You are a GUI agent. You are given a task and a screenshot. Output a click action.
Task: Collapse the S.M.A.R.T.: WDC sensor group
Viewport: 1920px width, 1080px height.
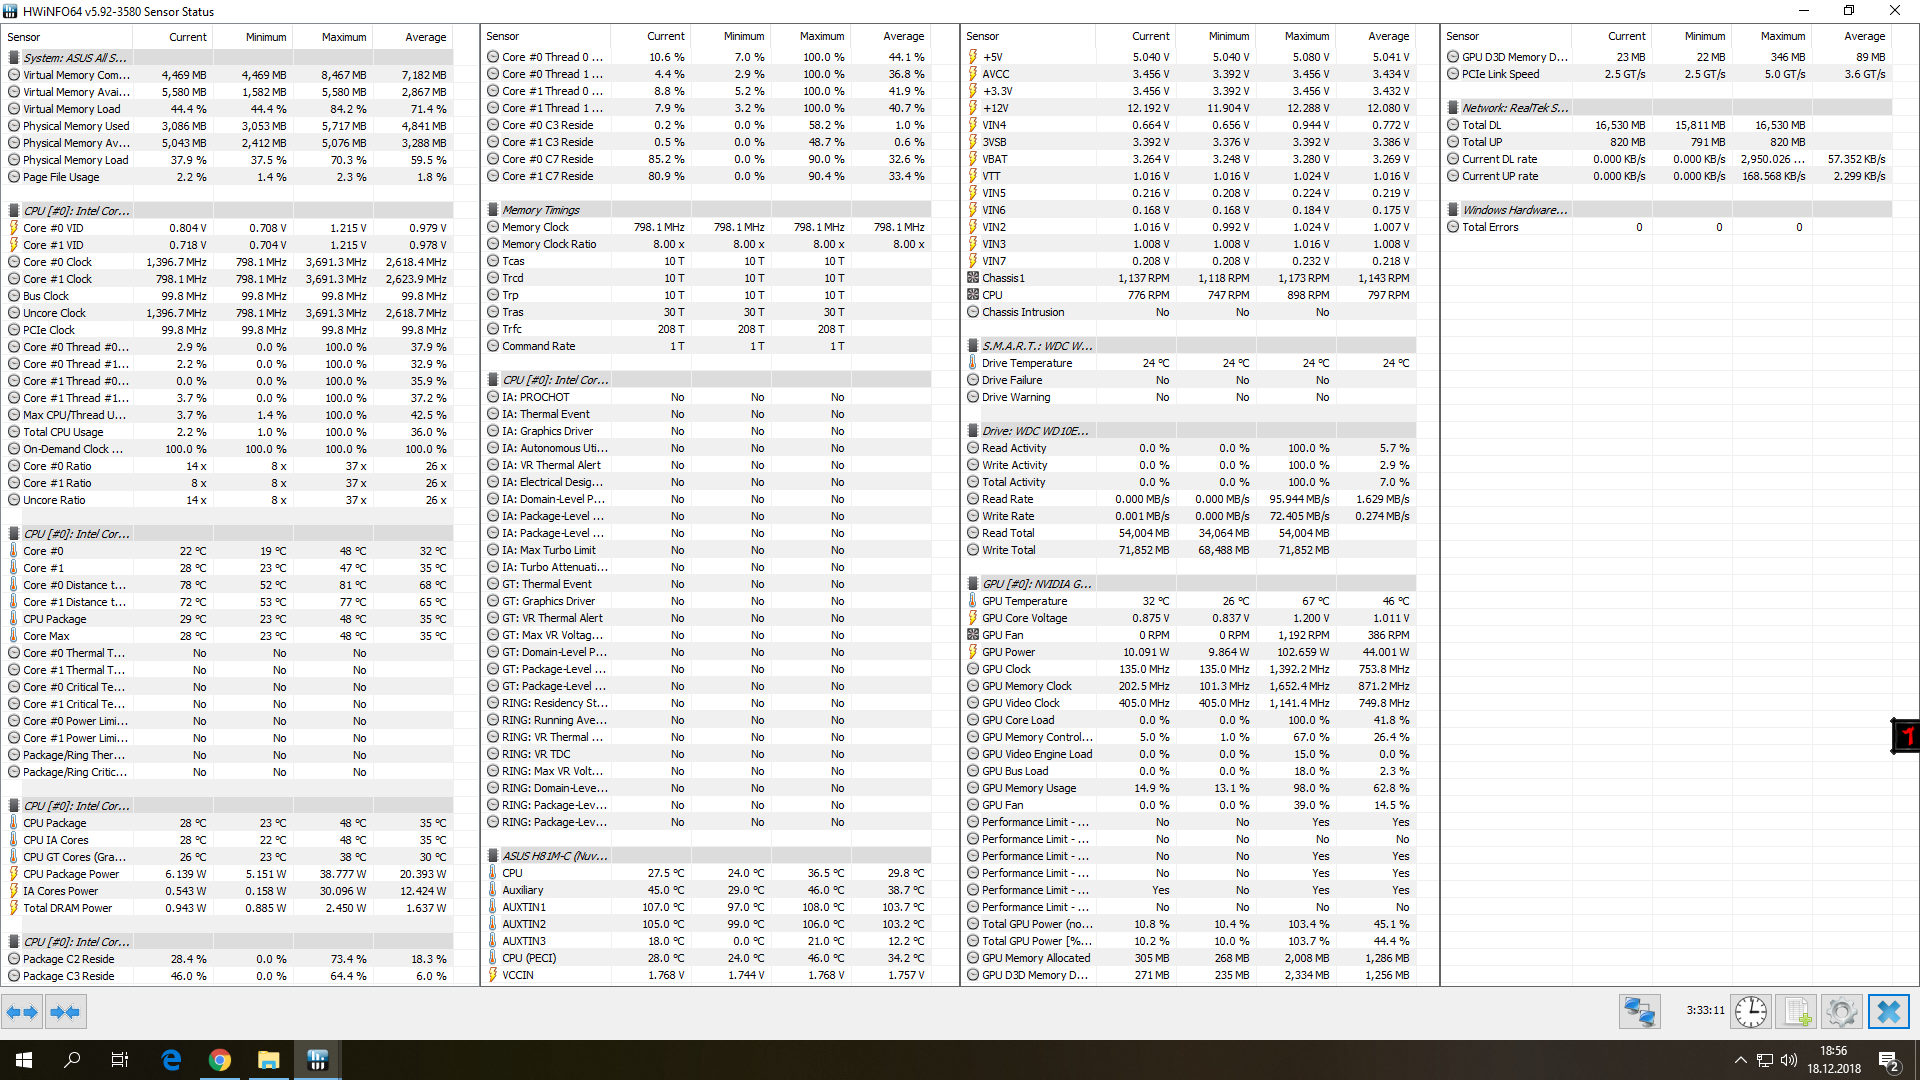click(1036, 346)
